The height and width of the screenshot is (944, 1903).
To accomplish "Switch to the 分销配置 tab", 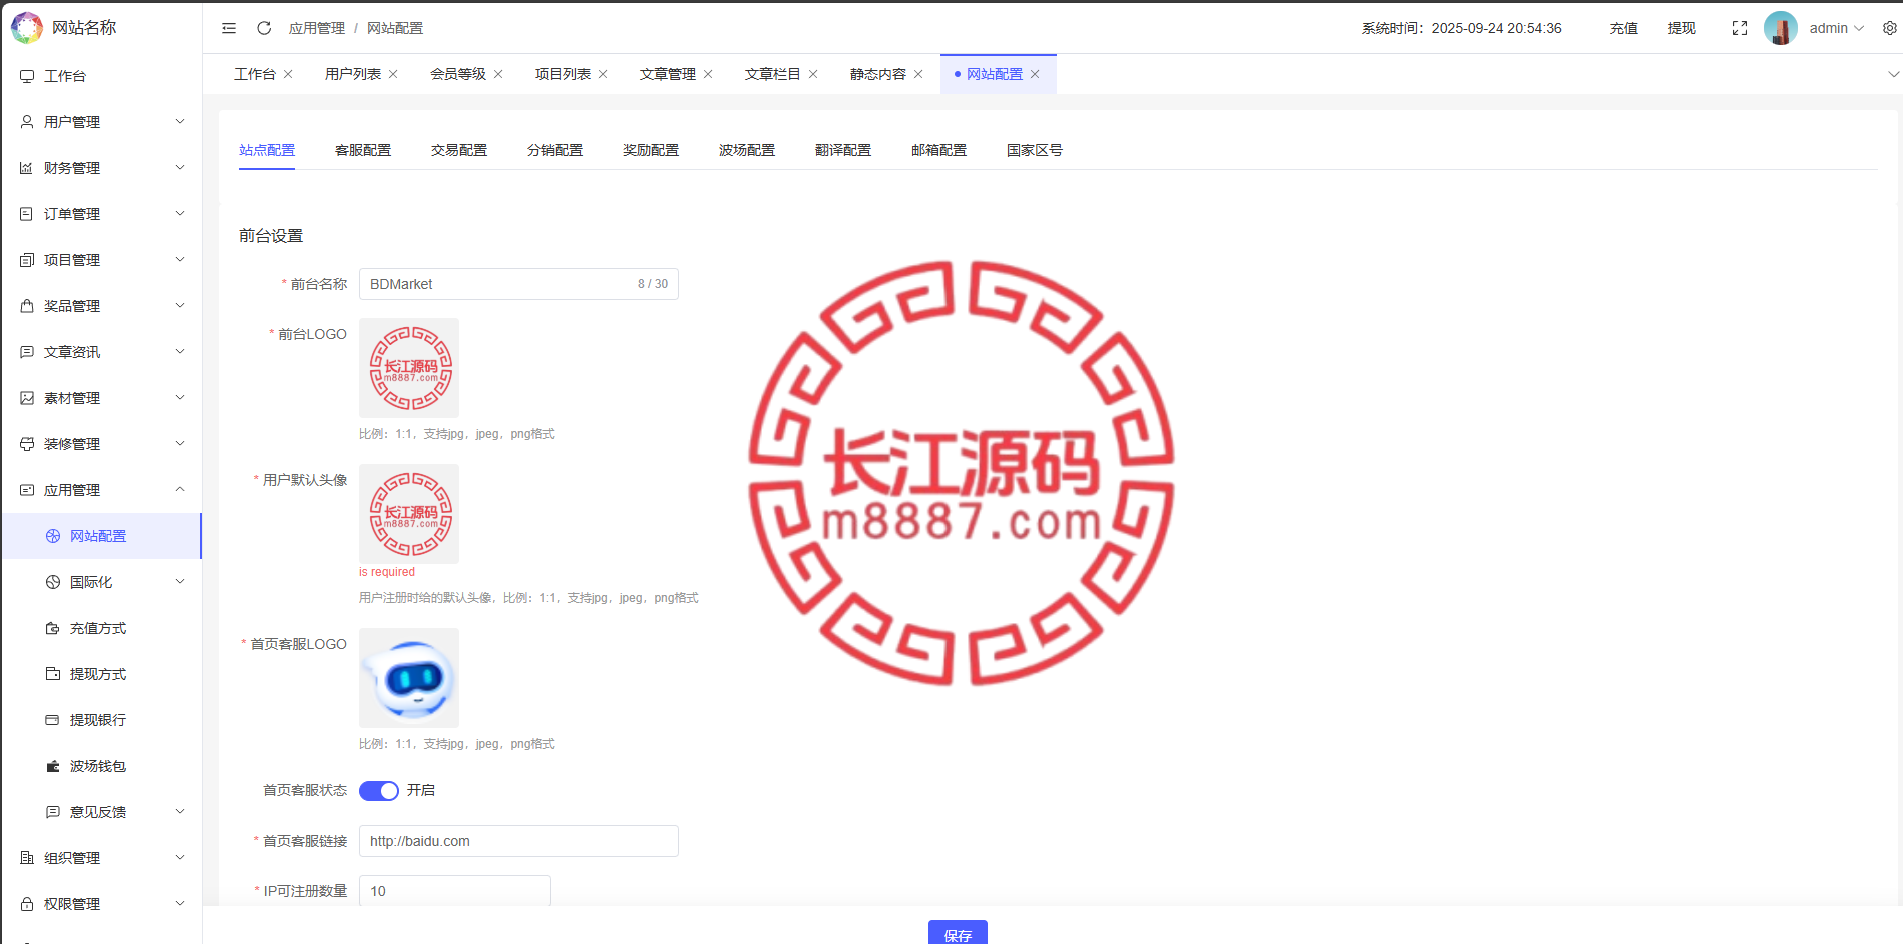I will click(x=555, y=150).
